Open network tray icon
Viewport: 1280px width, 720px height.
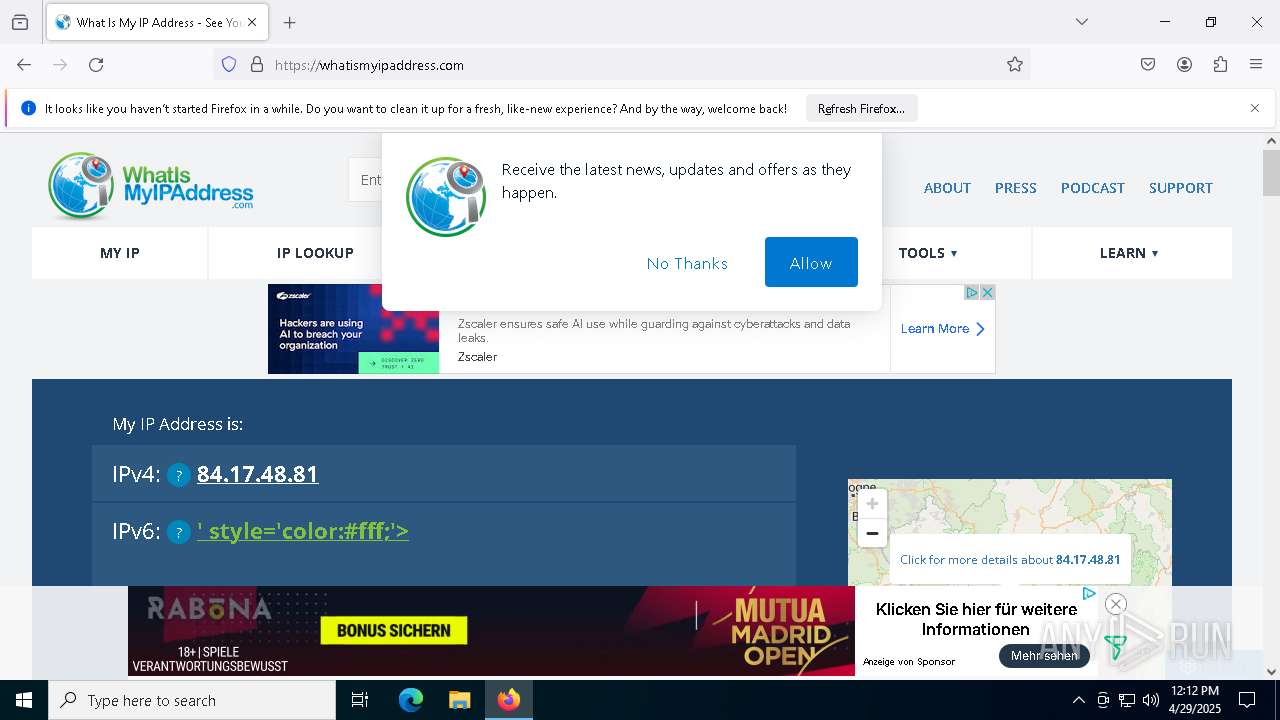coord(1127,700)
